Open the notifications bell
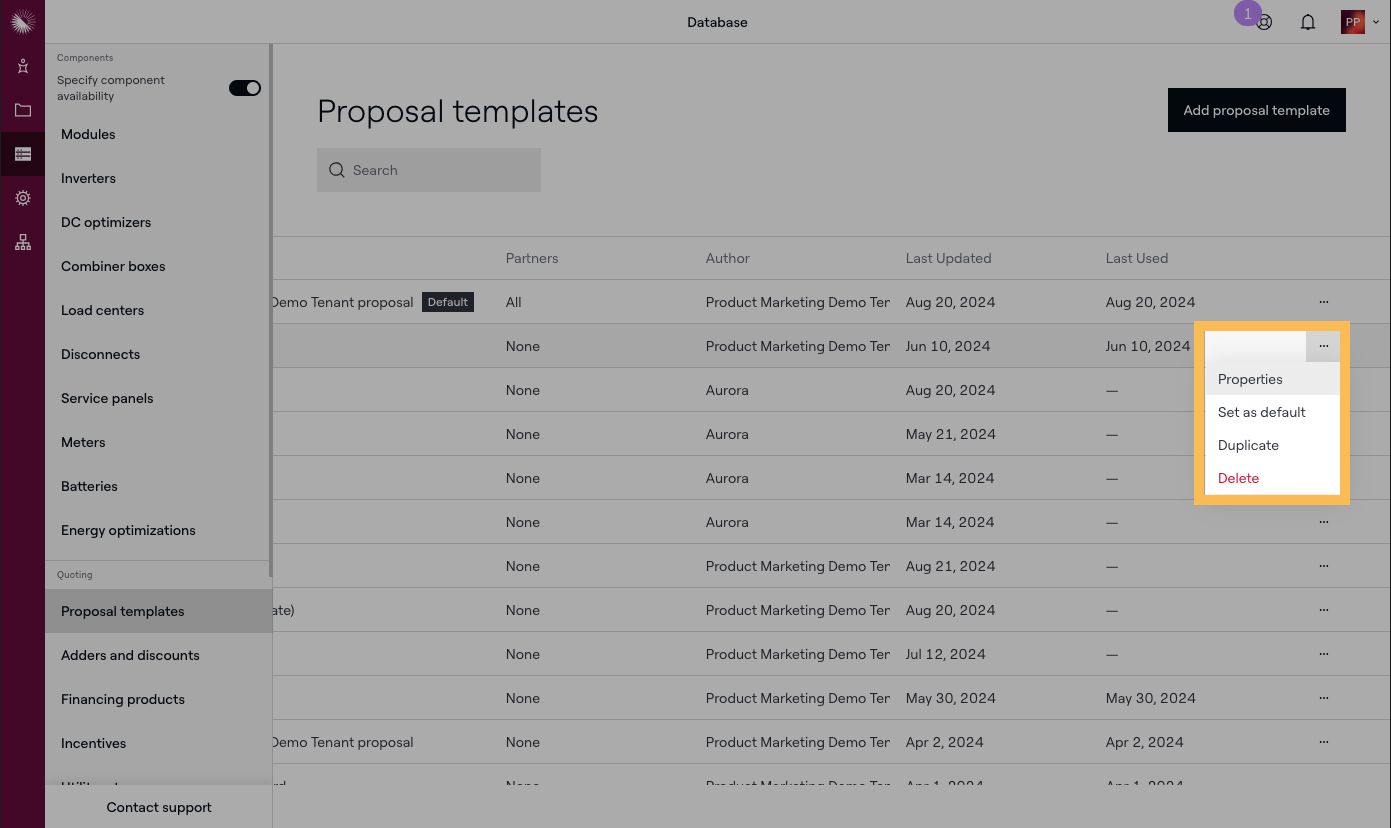Screen dimensions: 1391x828 pos(1308,22)
